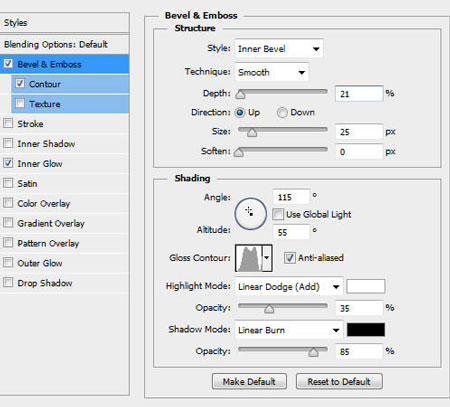
Task: Toggle the Bevel & Emboss checkbox
Action: tap(8, 63)
